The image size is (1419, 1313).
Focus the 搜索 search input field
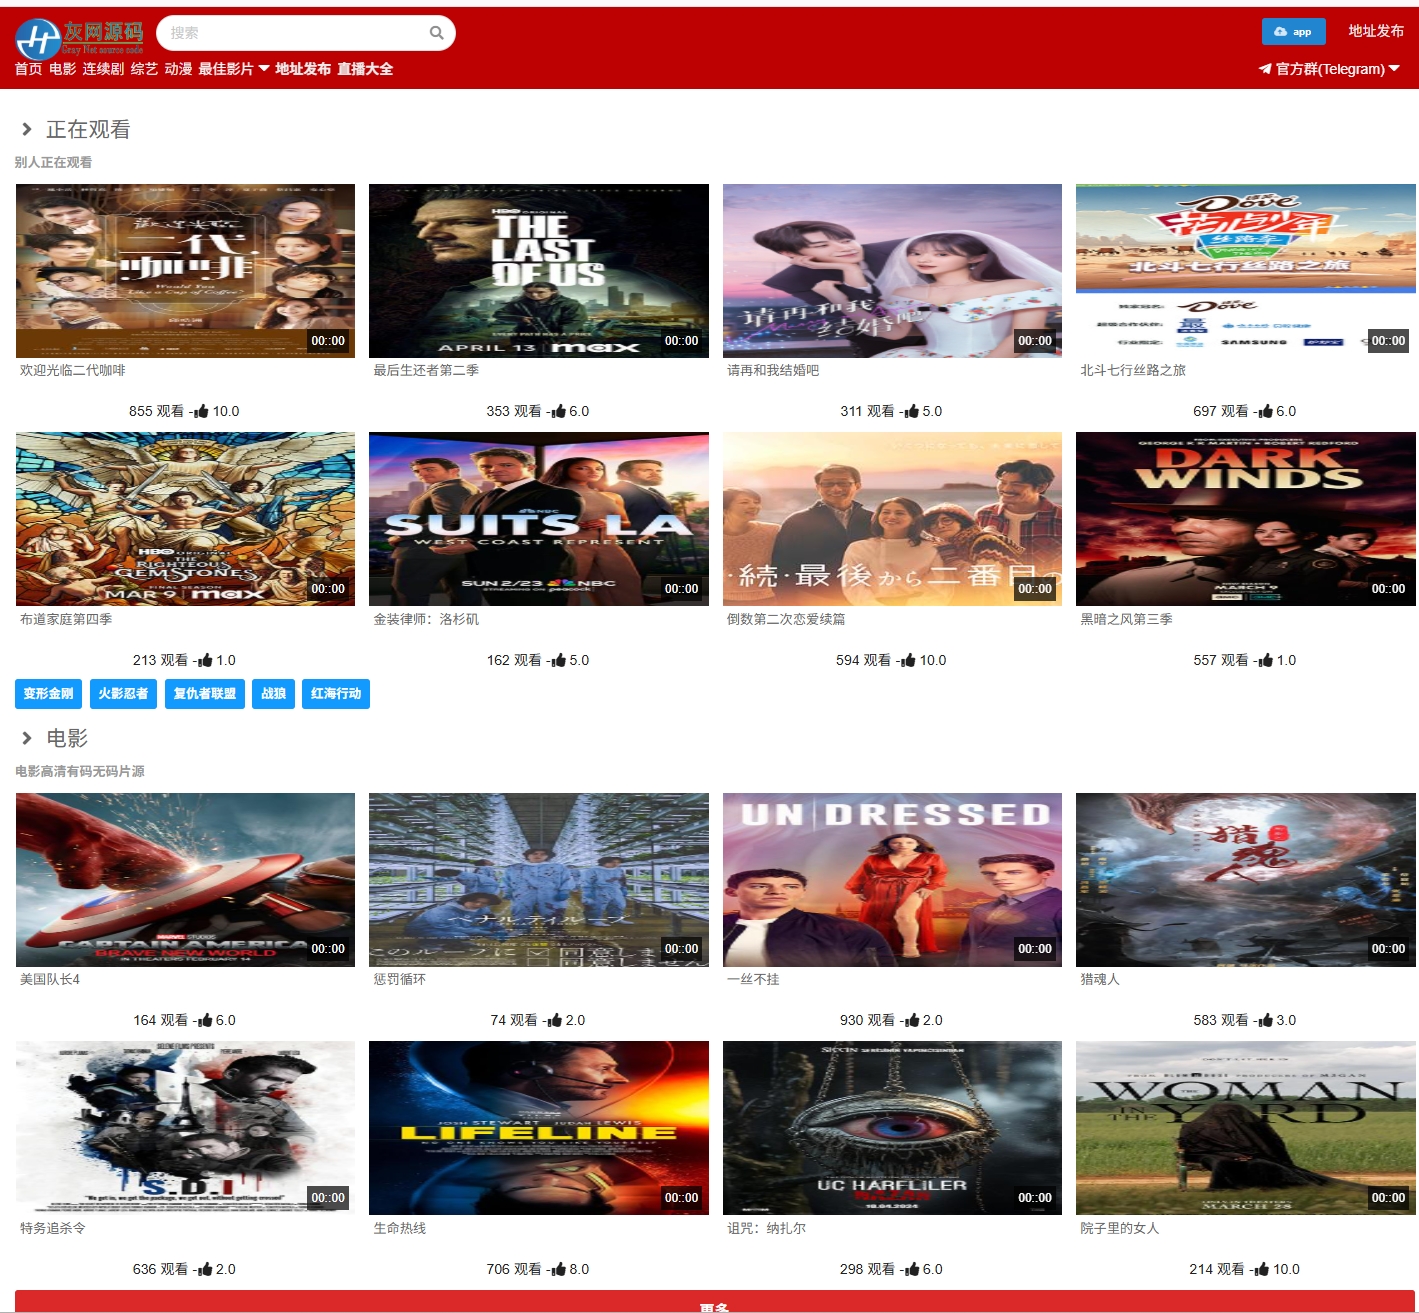[x=295, y=33]
